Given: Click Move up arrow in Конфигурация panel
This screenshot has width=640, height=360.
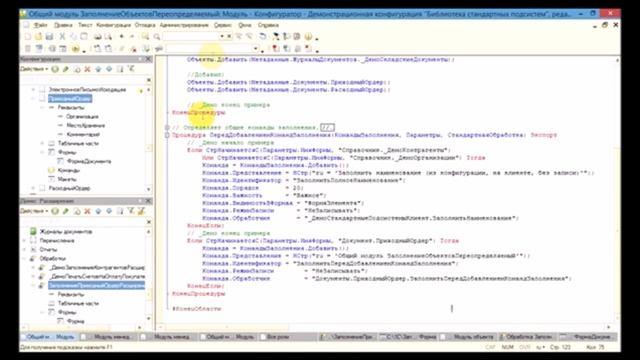Looking at the screenshot, I should coord(98,69).
